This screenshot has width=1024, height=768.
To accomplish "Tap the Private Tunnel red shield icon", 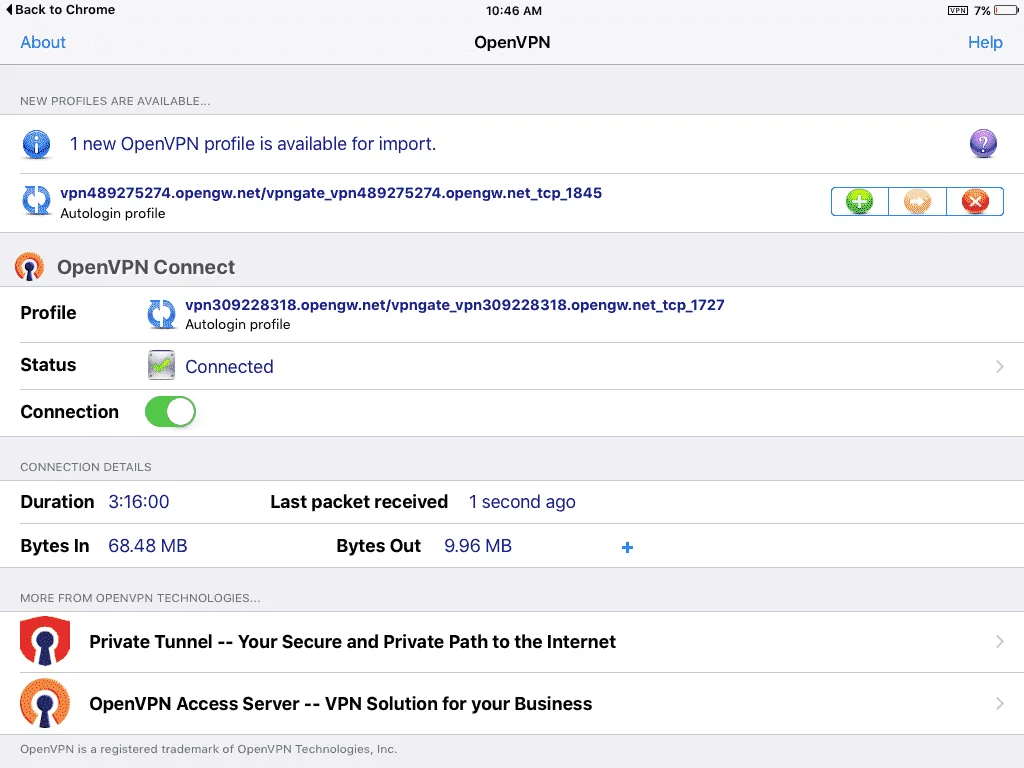I will pyautogui.click(x=45, y=641).
